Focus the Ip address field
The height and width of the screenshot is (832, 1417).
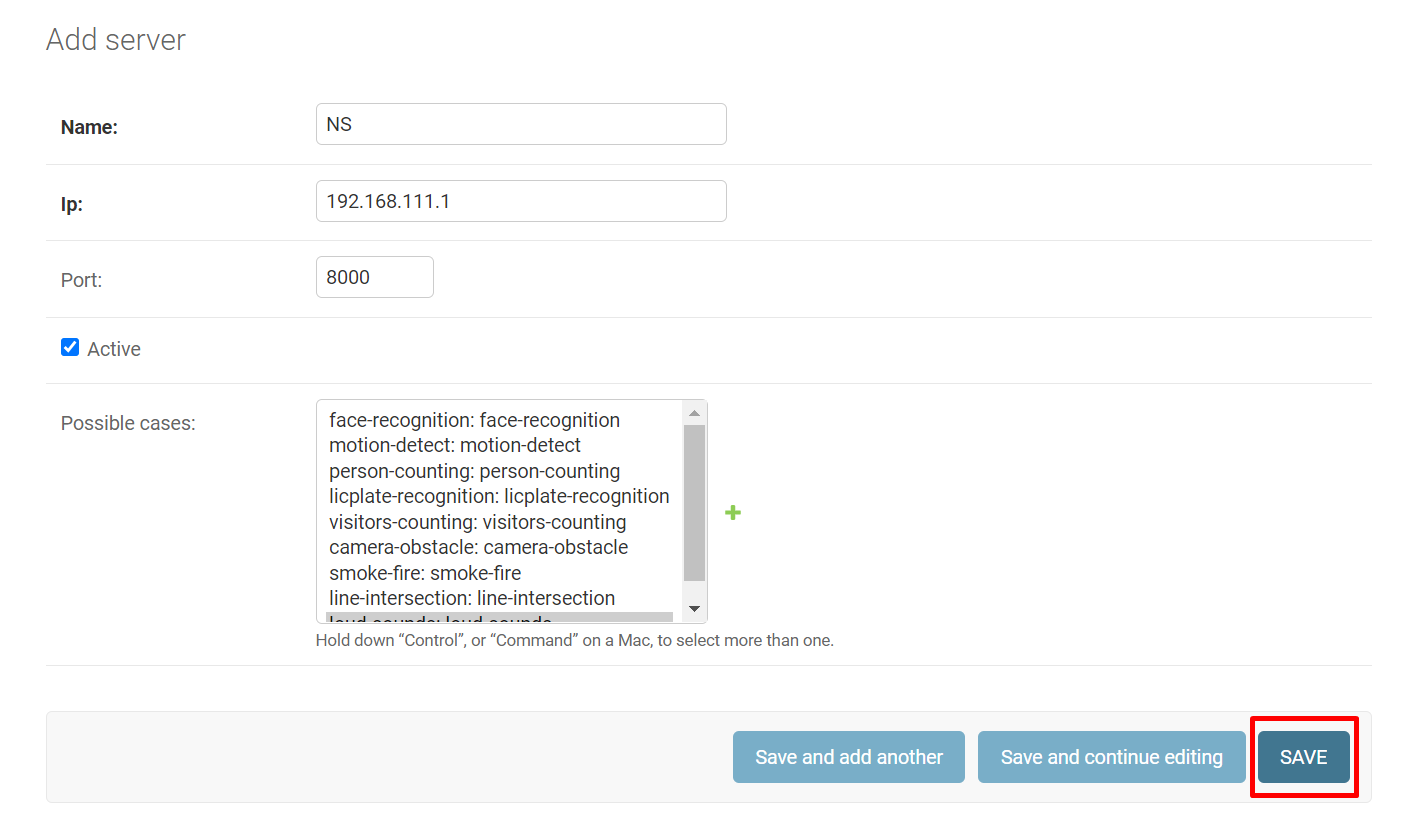click(521, 201)
